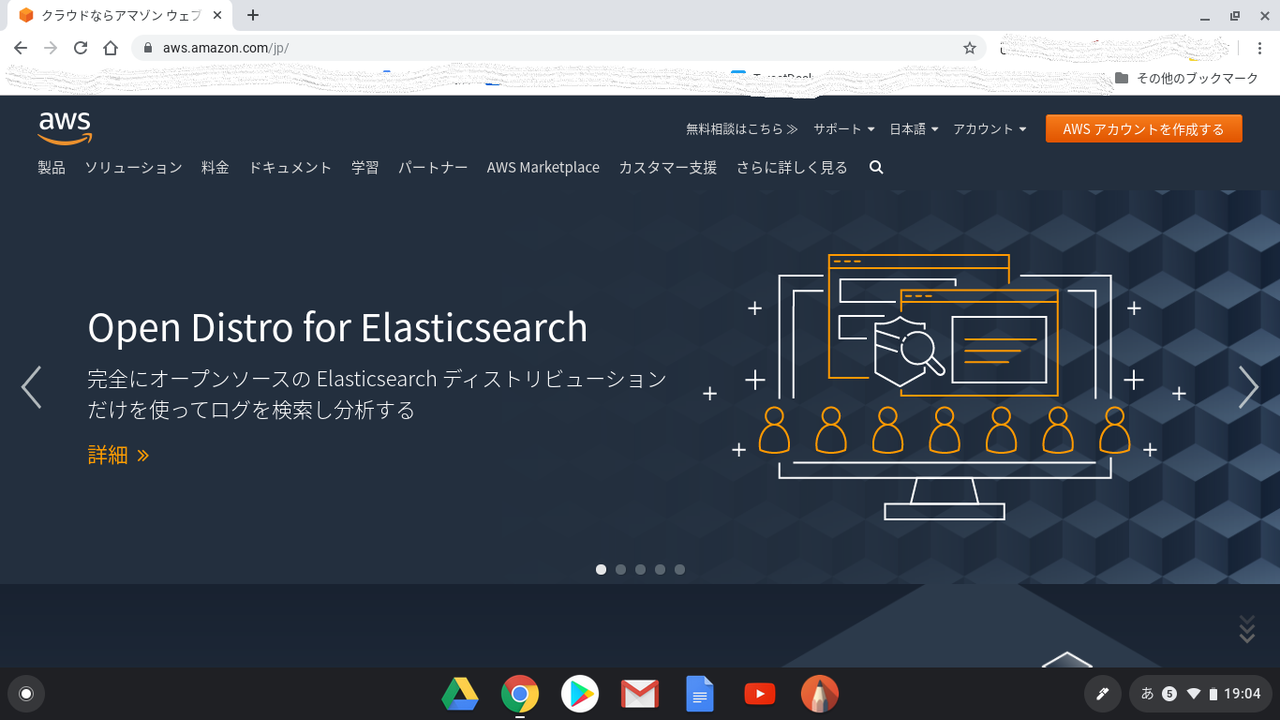Select the fourth carousel dot
This screenshot has width=1280, height=720.
660,569
